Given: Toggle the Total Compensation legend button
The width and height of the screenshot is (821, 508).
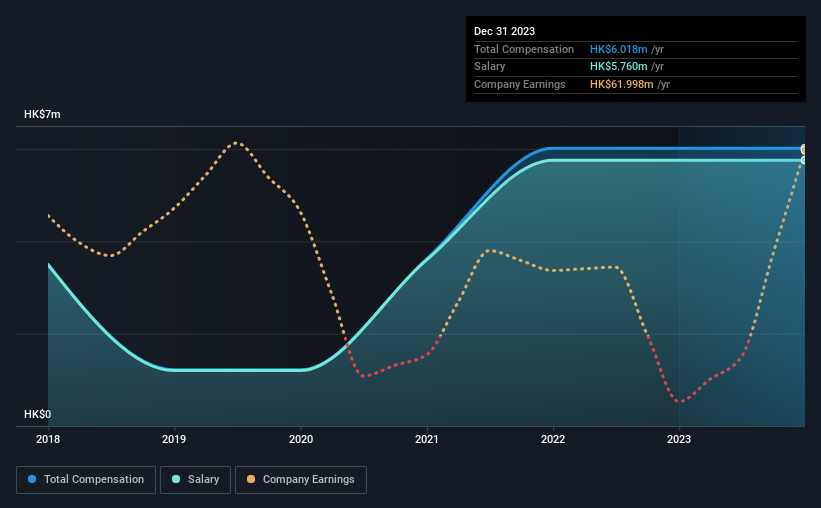Looking at the screenshot, I should click(x=86, y=480).
